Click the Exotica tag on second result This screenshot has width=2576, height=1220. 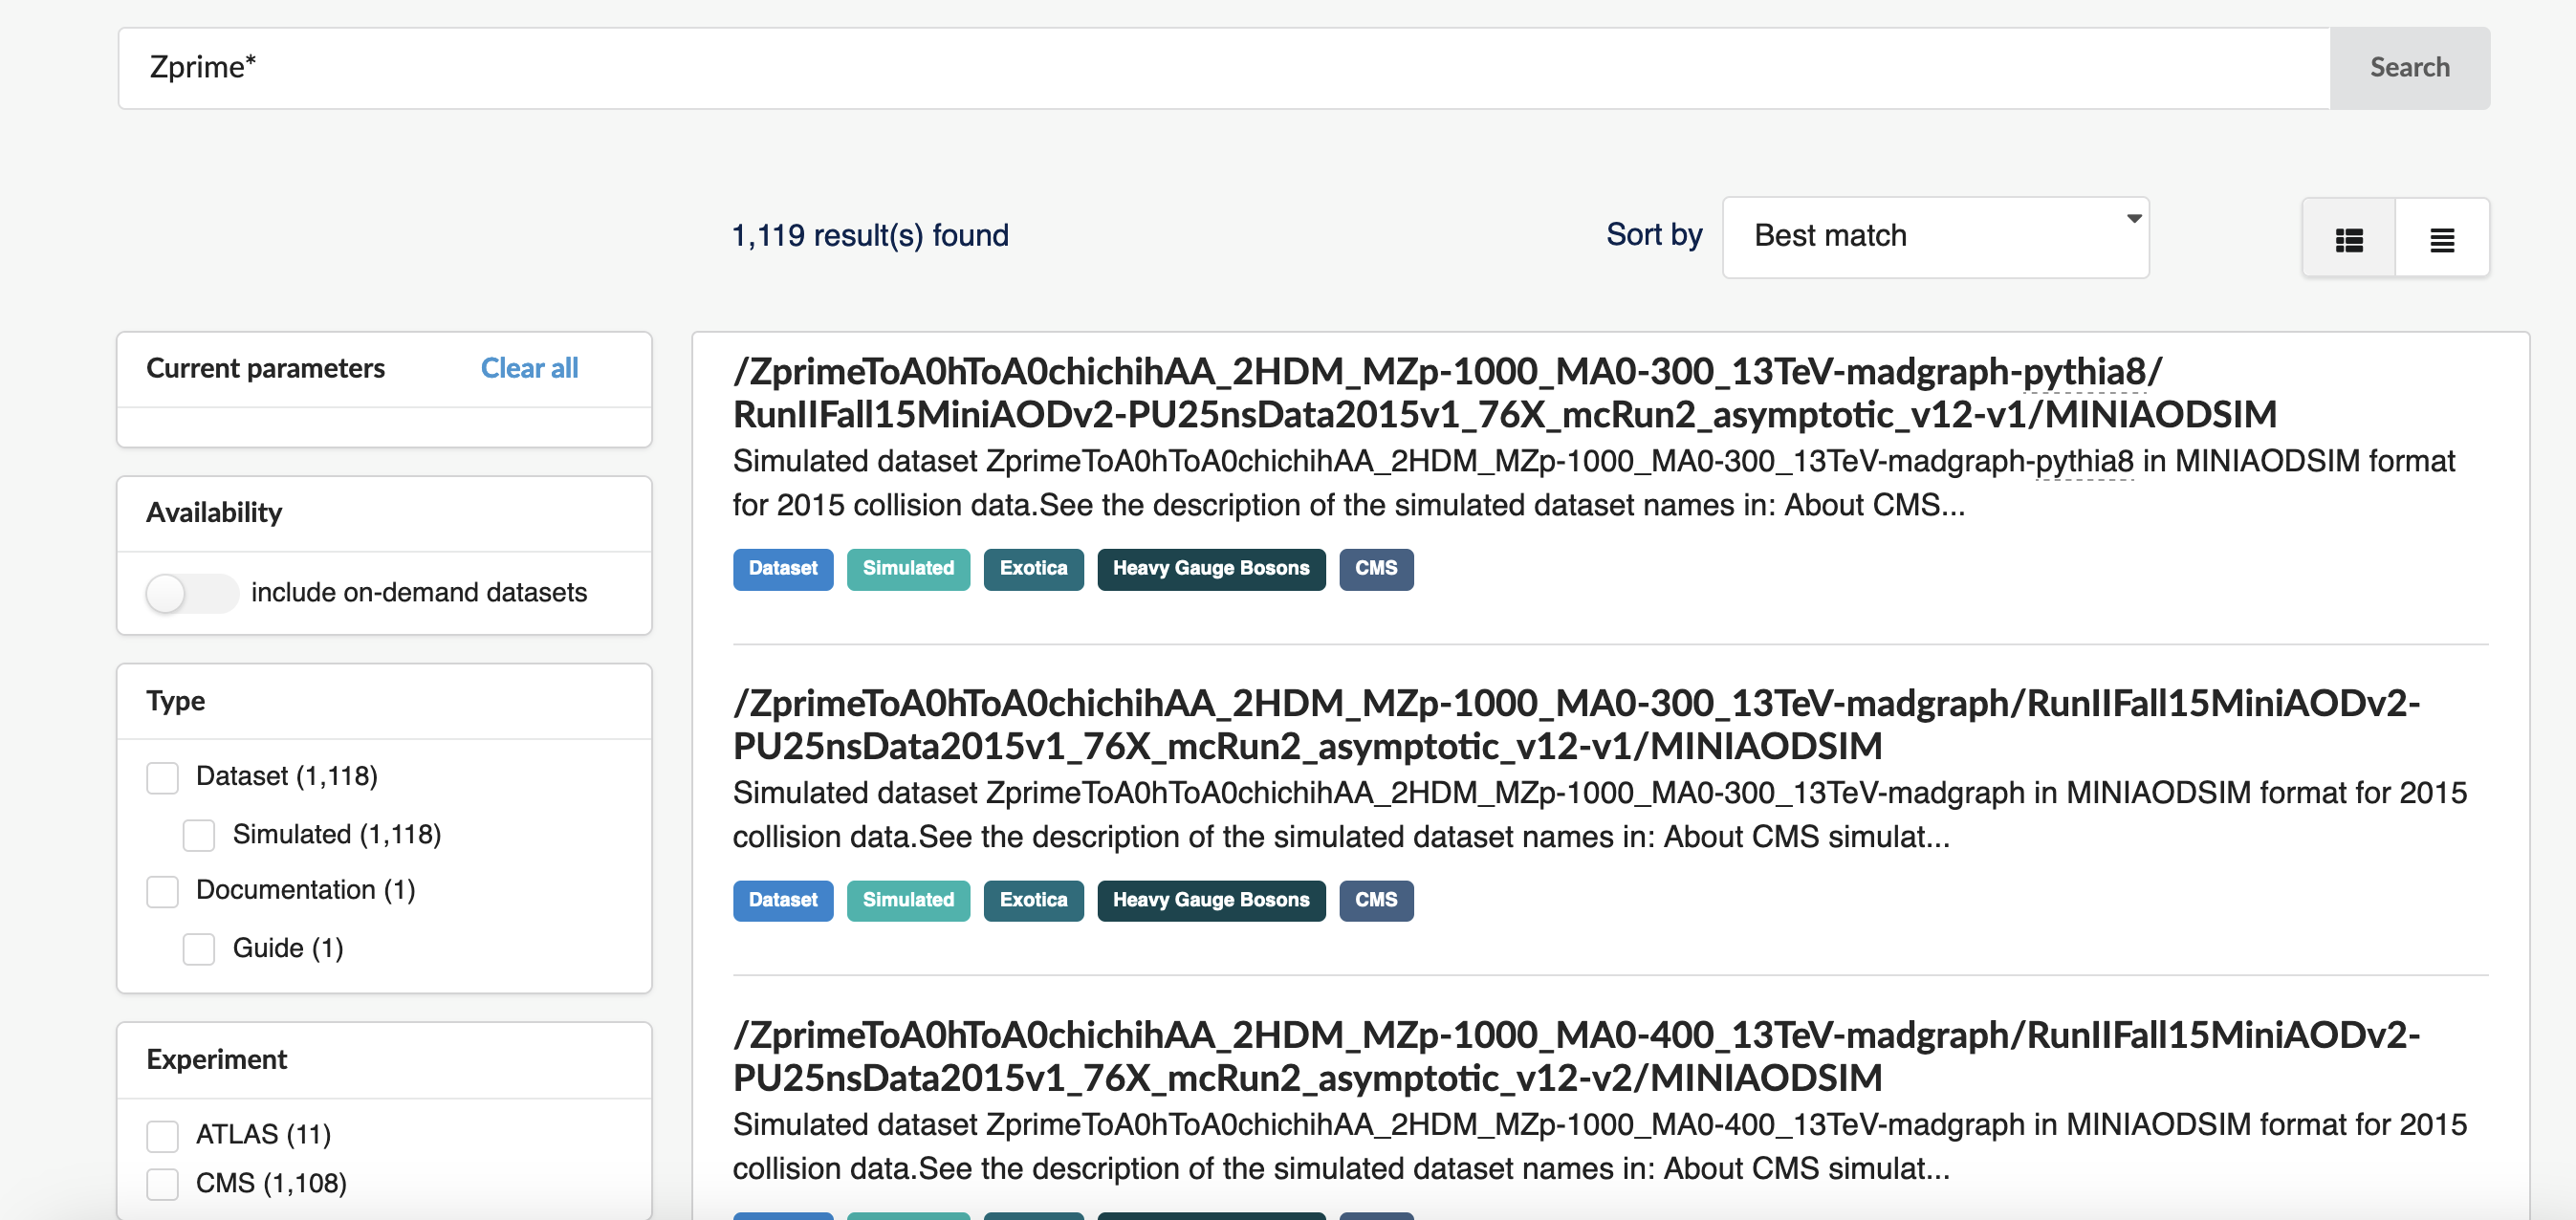[1034, 900]
